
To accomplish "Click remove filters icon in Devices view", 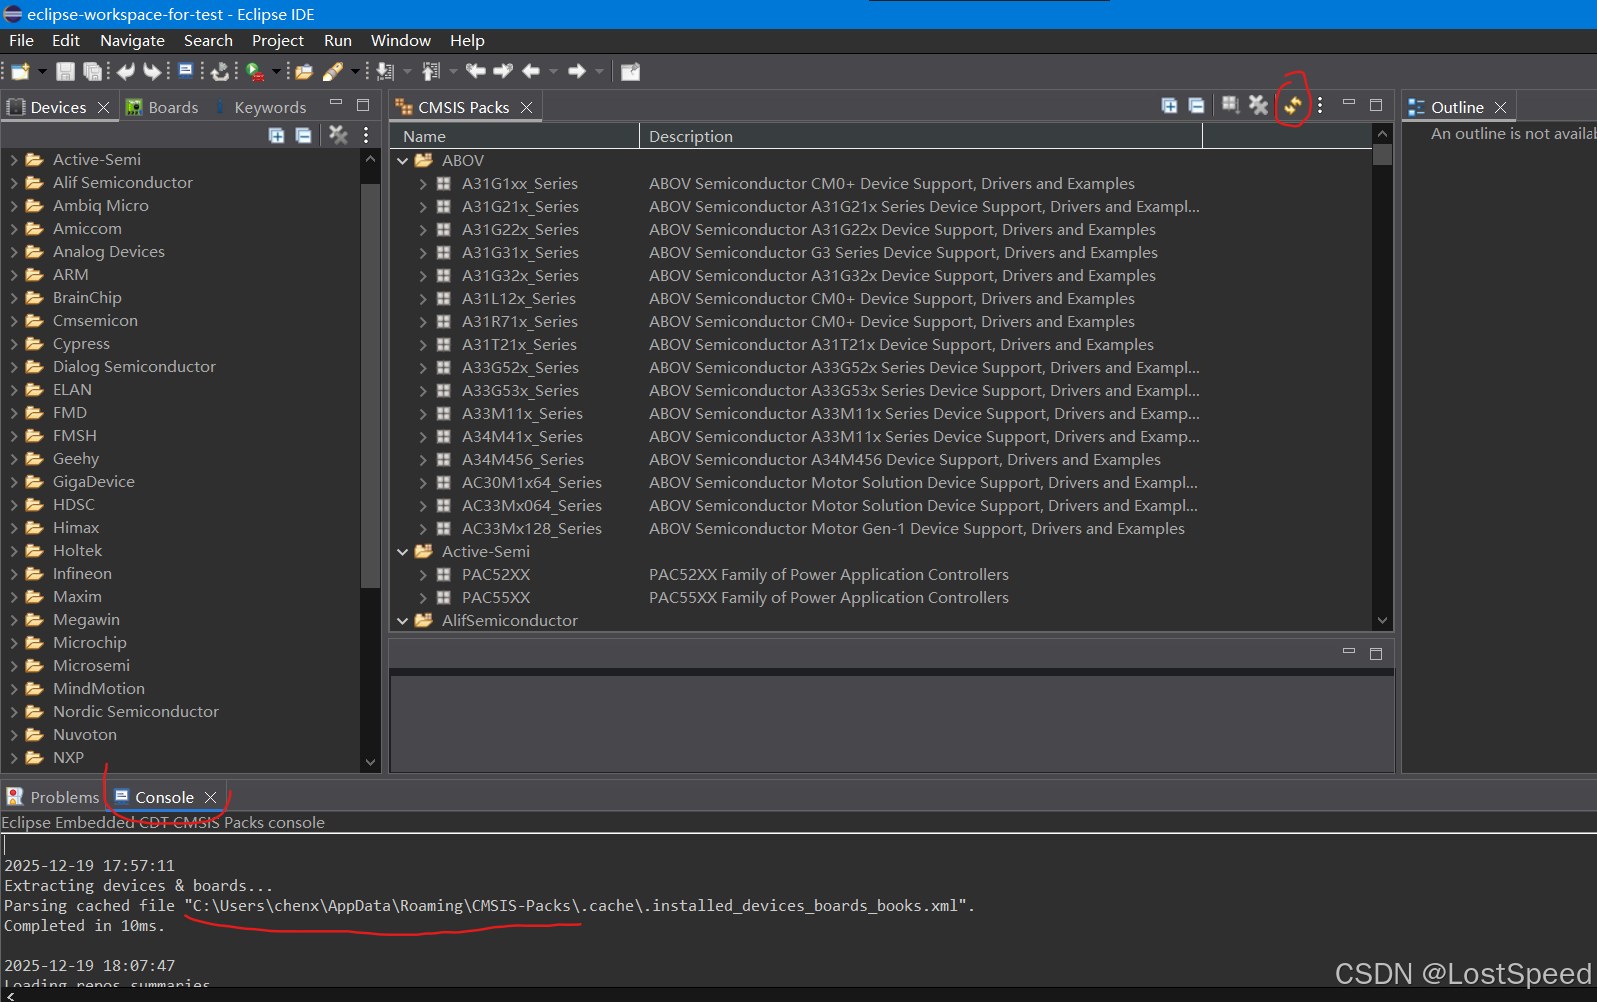I will 338,135.
